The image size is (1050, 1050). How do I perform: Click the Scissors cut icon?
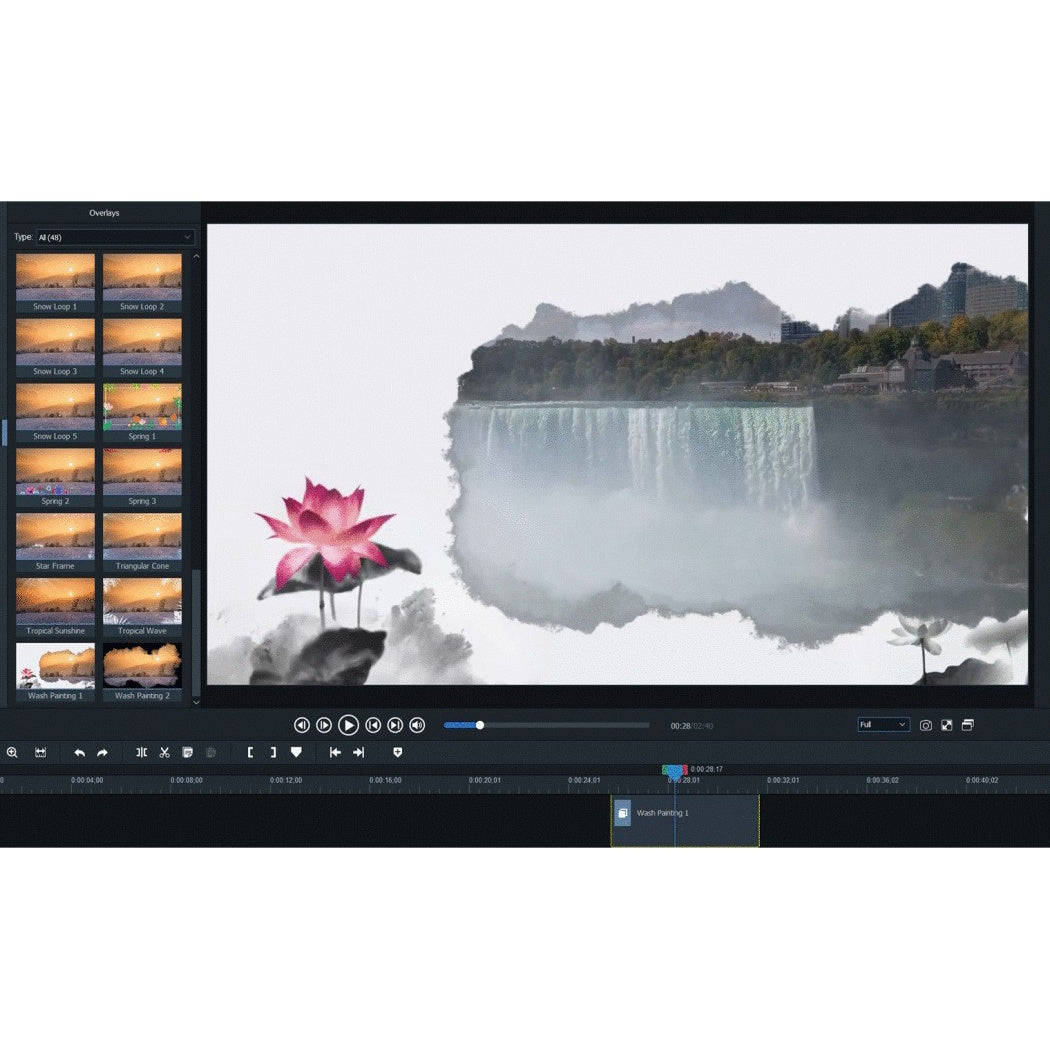164,752
